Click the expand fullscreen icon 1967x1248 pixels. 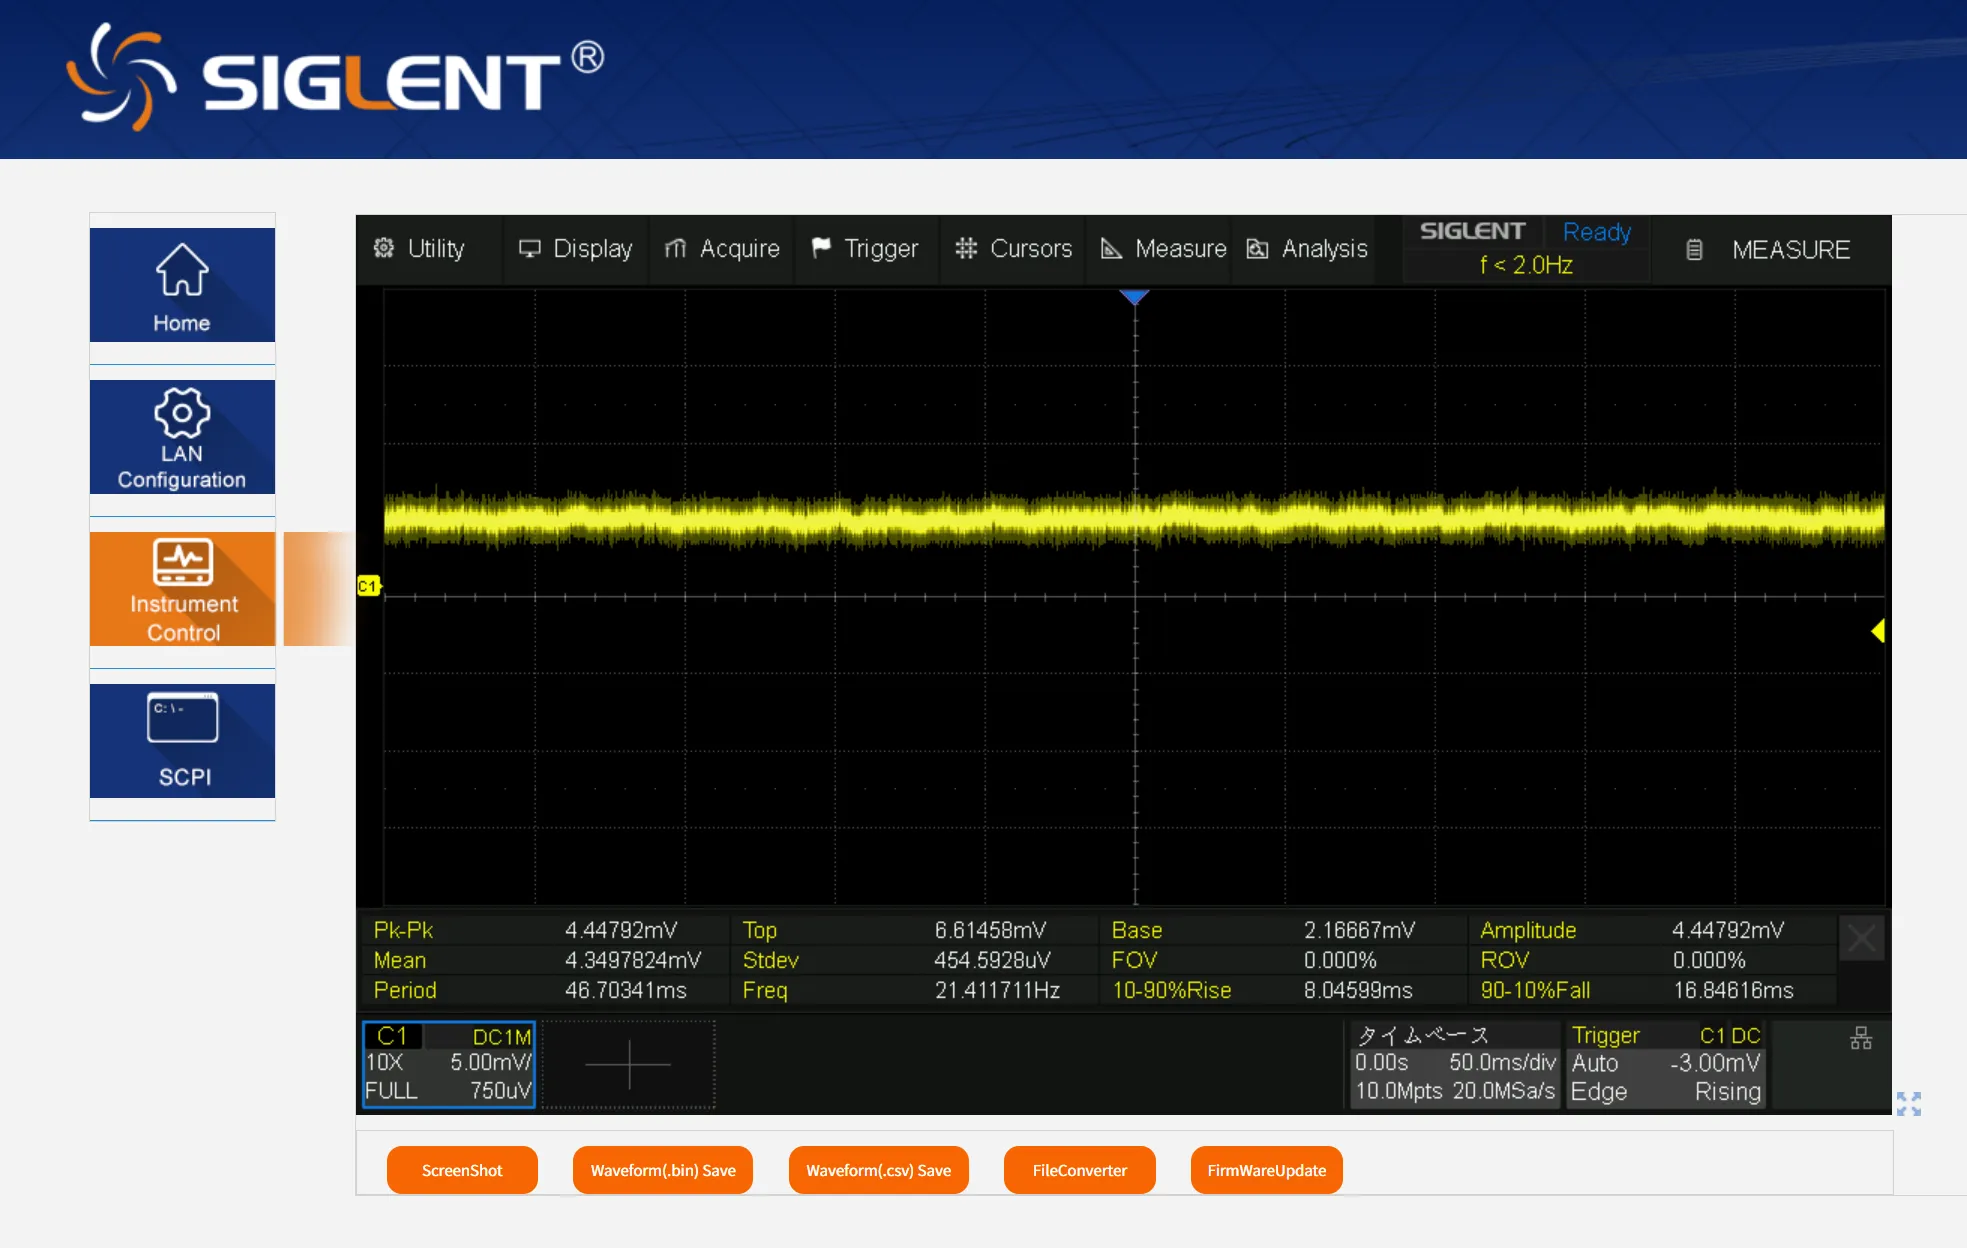coord(1908,1103)
